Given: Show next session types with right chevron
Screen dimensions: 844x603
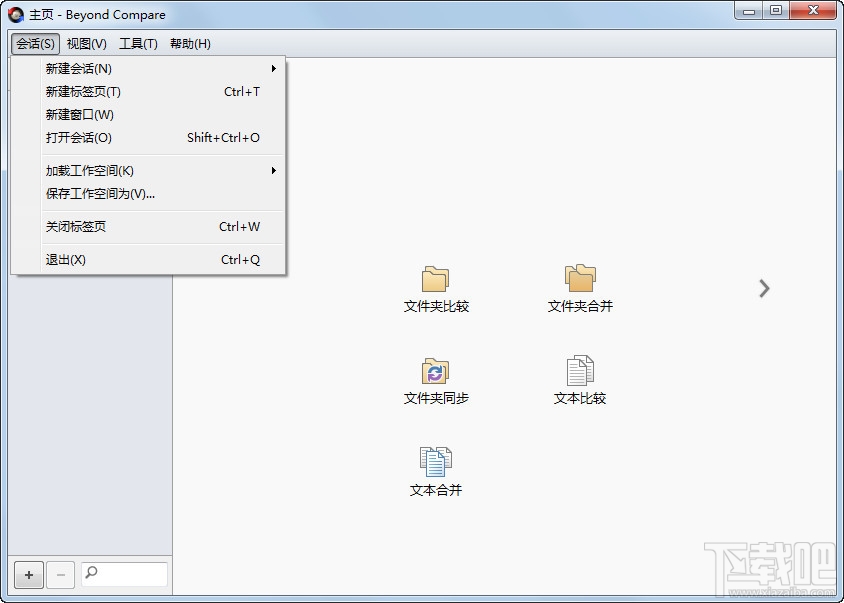Looking at the screenshot, I should coord(764,289).
